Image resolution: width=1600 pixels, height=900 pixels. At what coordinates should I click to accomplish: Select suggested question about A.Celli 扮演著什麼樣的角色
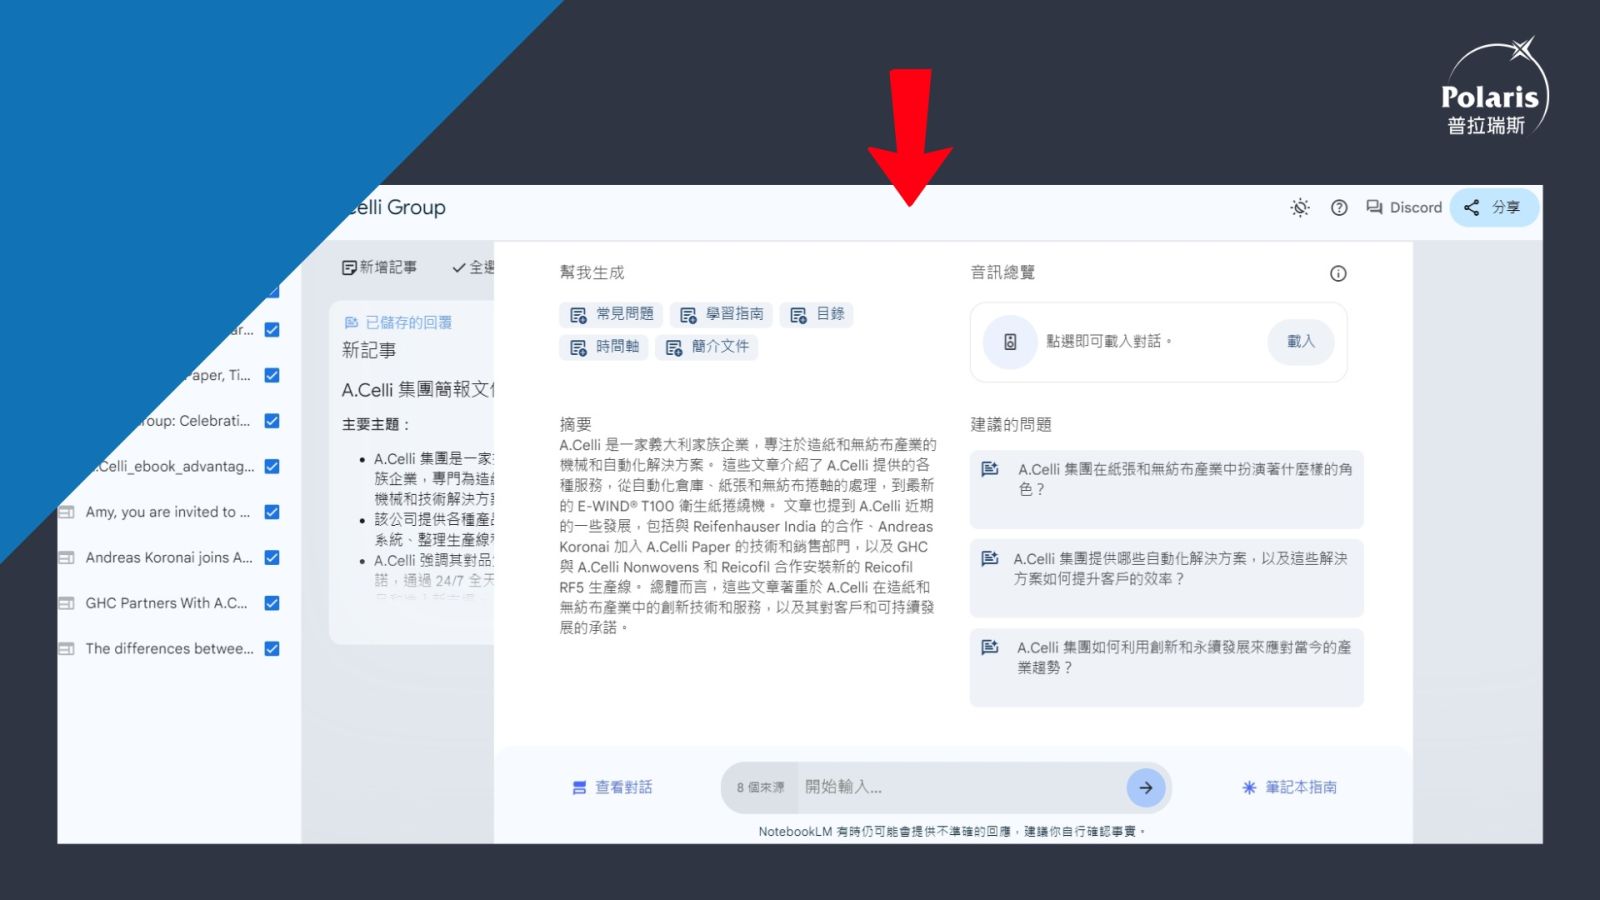[x=1166, y=489]
